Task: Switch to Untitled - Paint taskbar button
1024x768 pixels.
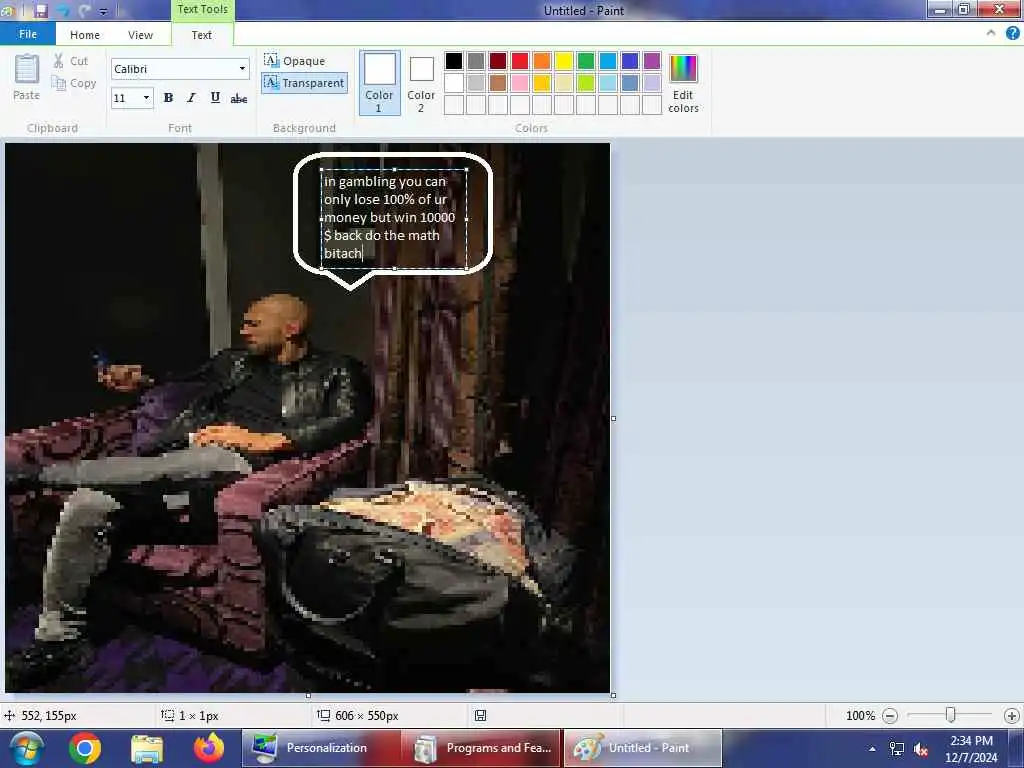Action: [643, 748]
